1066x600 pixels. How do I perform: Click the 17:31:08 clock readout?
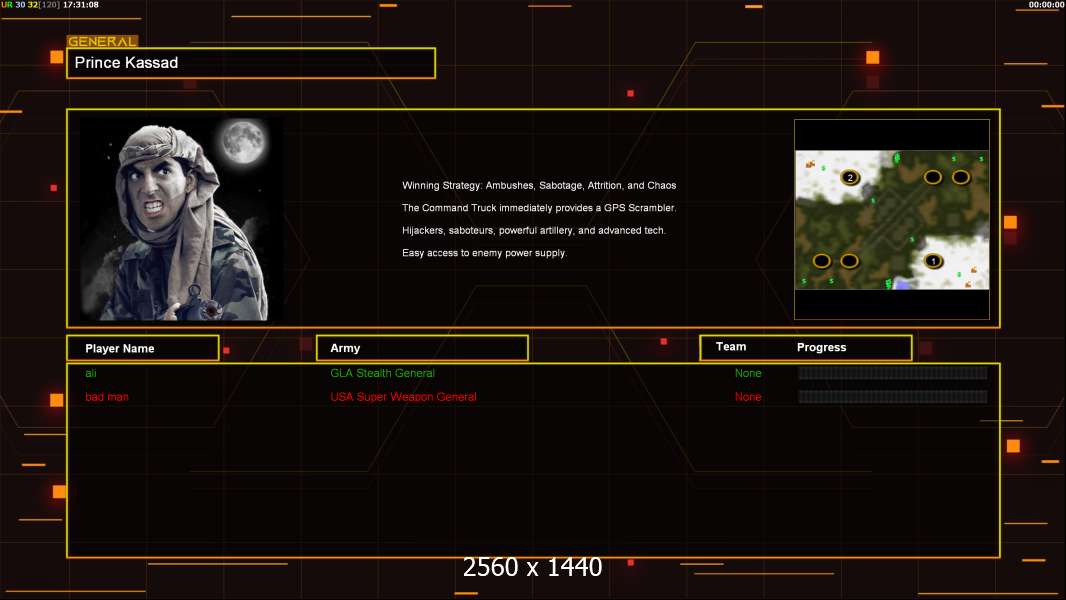(81, 5)
